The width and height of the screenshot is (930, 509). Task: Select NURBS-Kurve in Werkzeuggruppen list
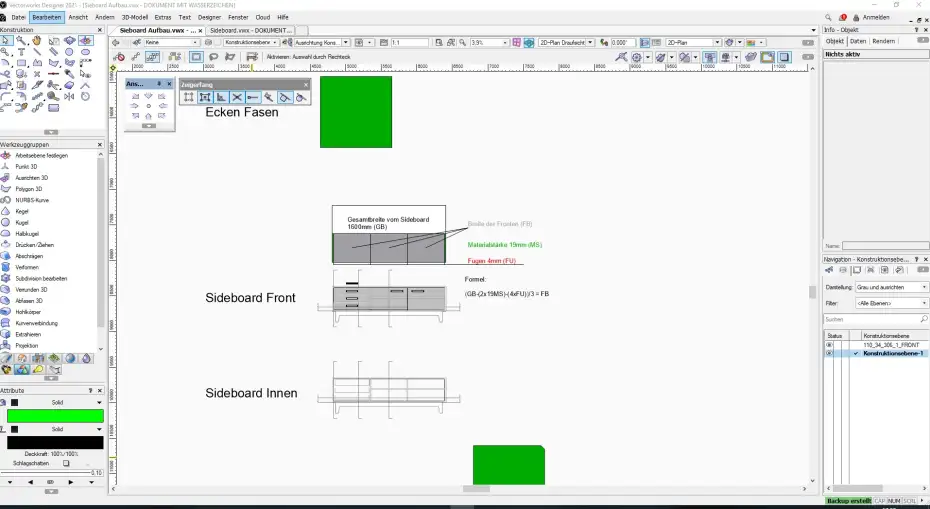[32, 200]
